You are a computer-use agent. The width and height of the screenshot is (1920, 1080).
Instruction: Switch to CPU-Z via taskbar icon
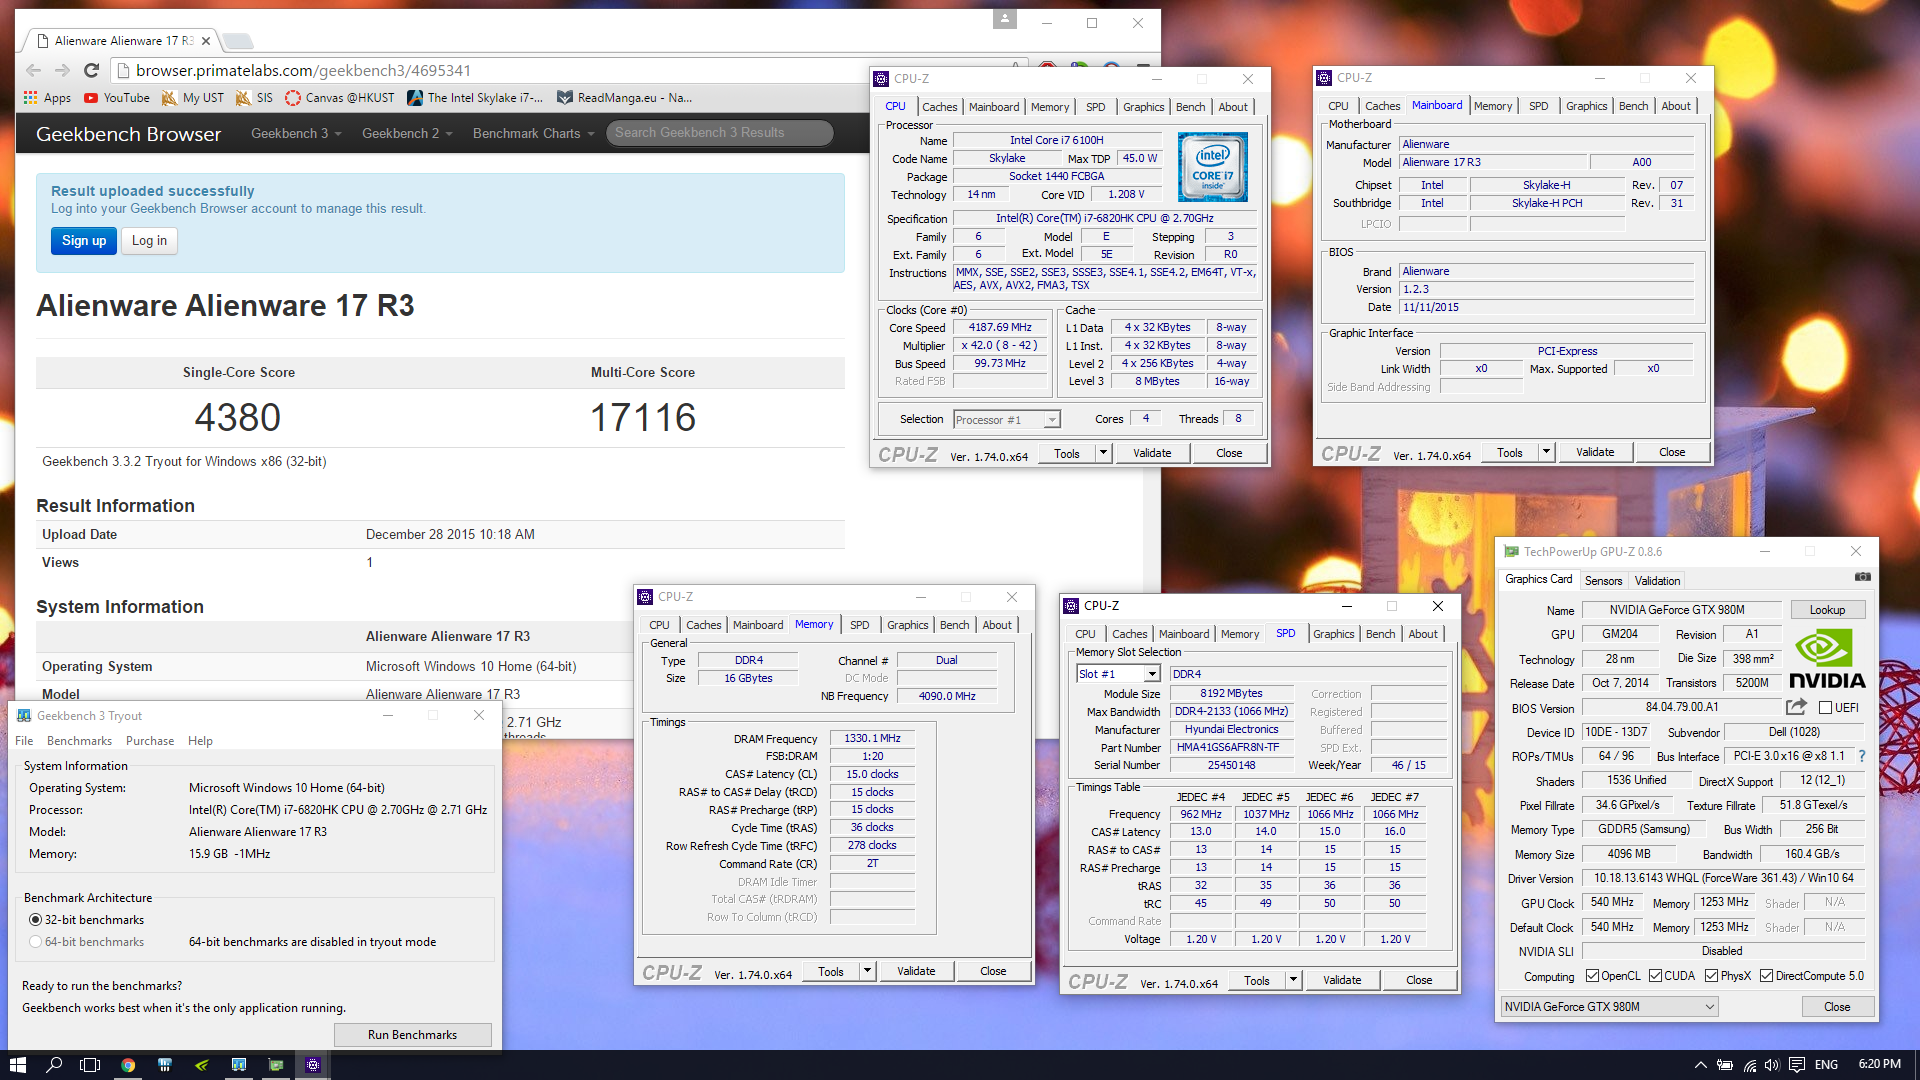pos(313,1065)
